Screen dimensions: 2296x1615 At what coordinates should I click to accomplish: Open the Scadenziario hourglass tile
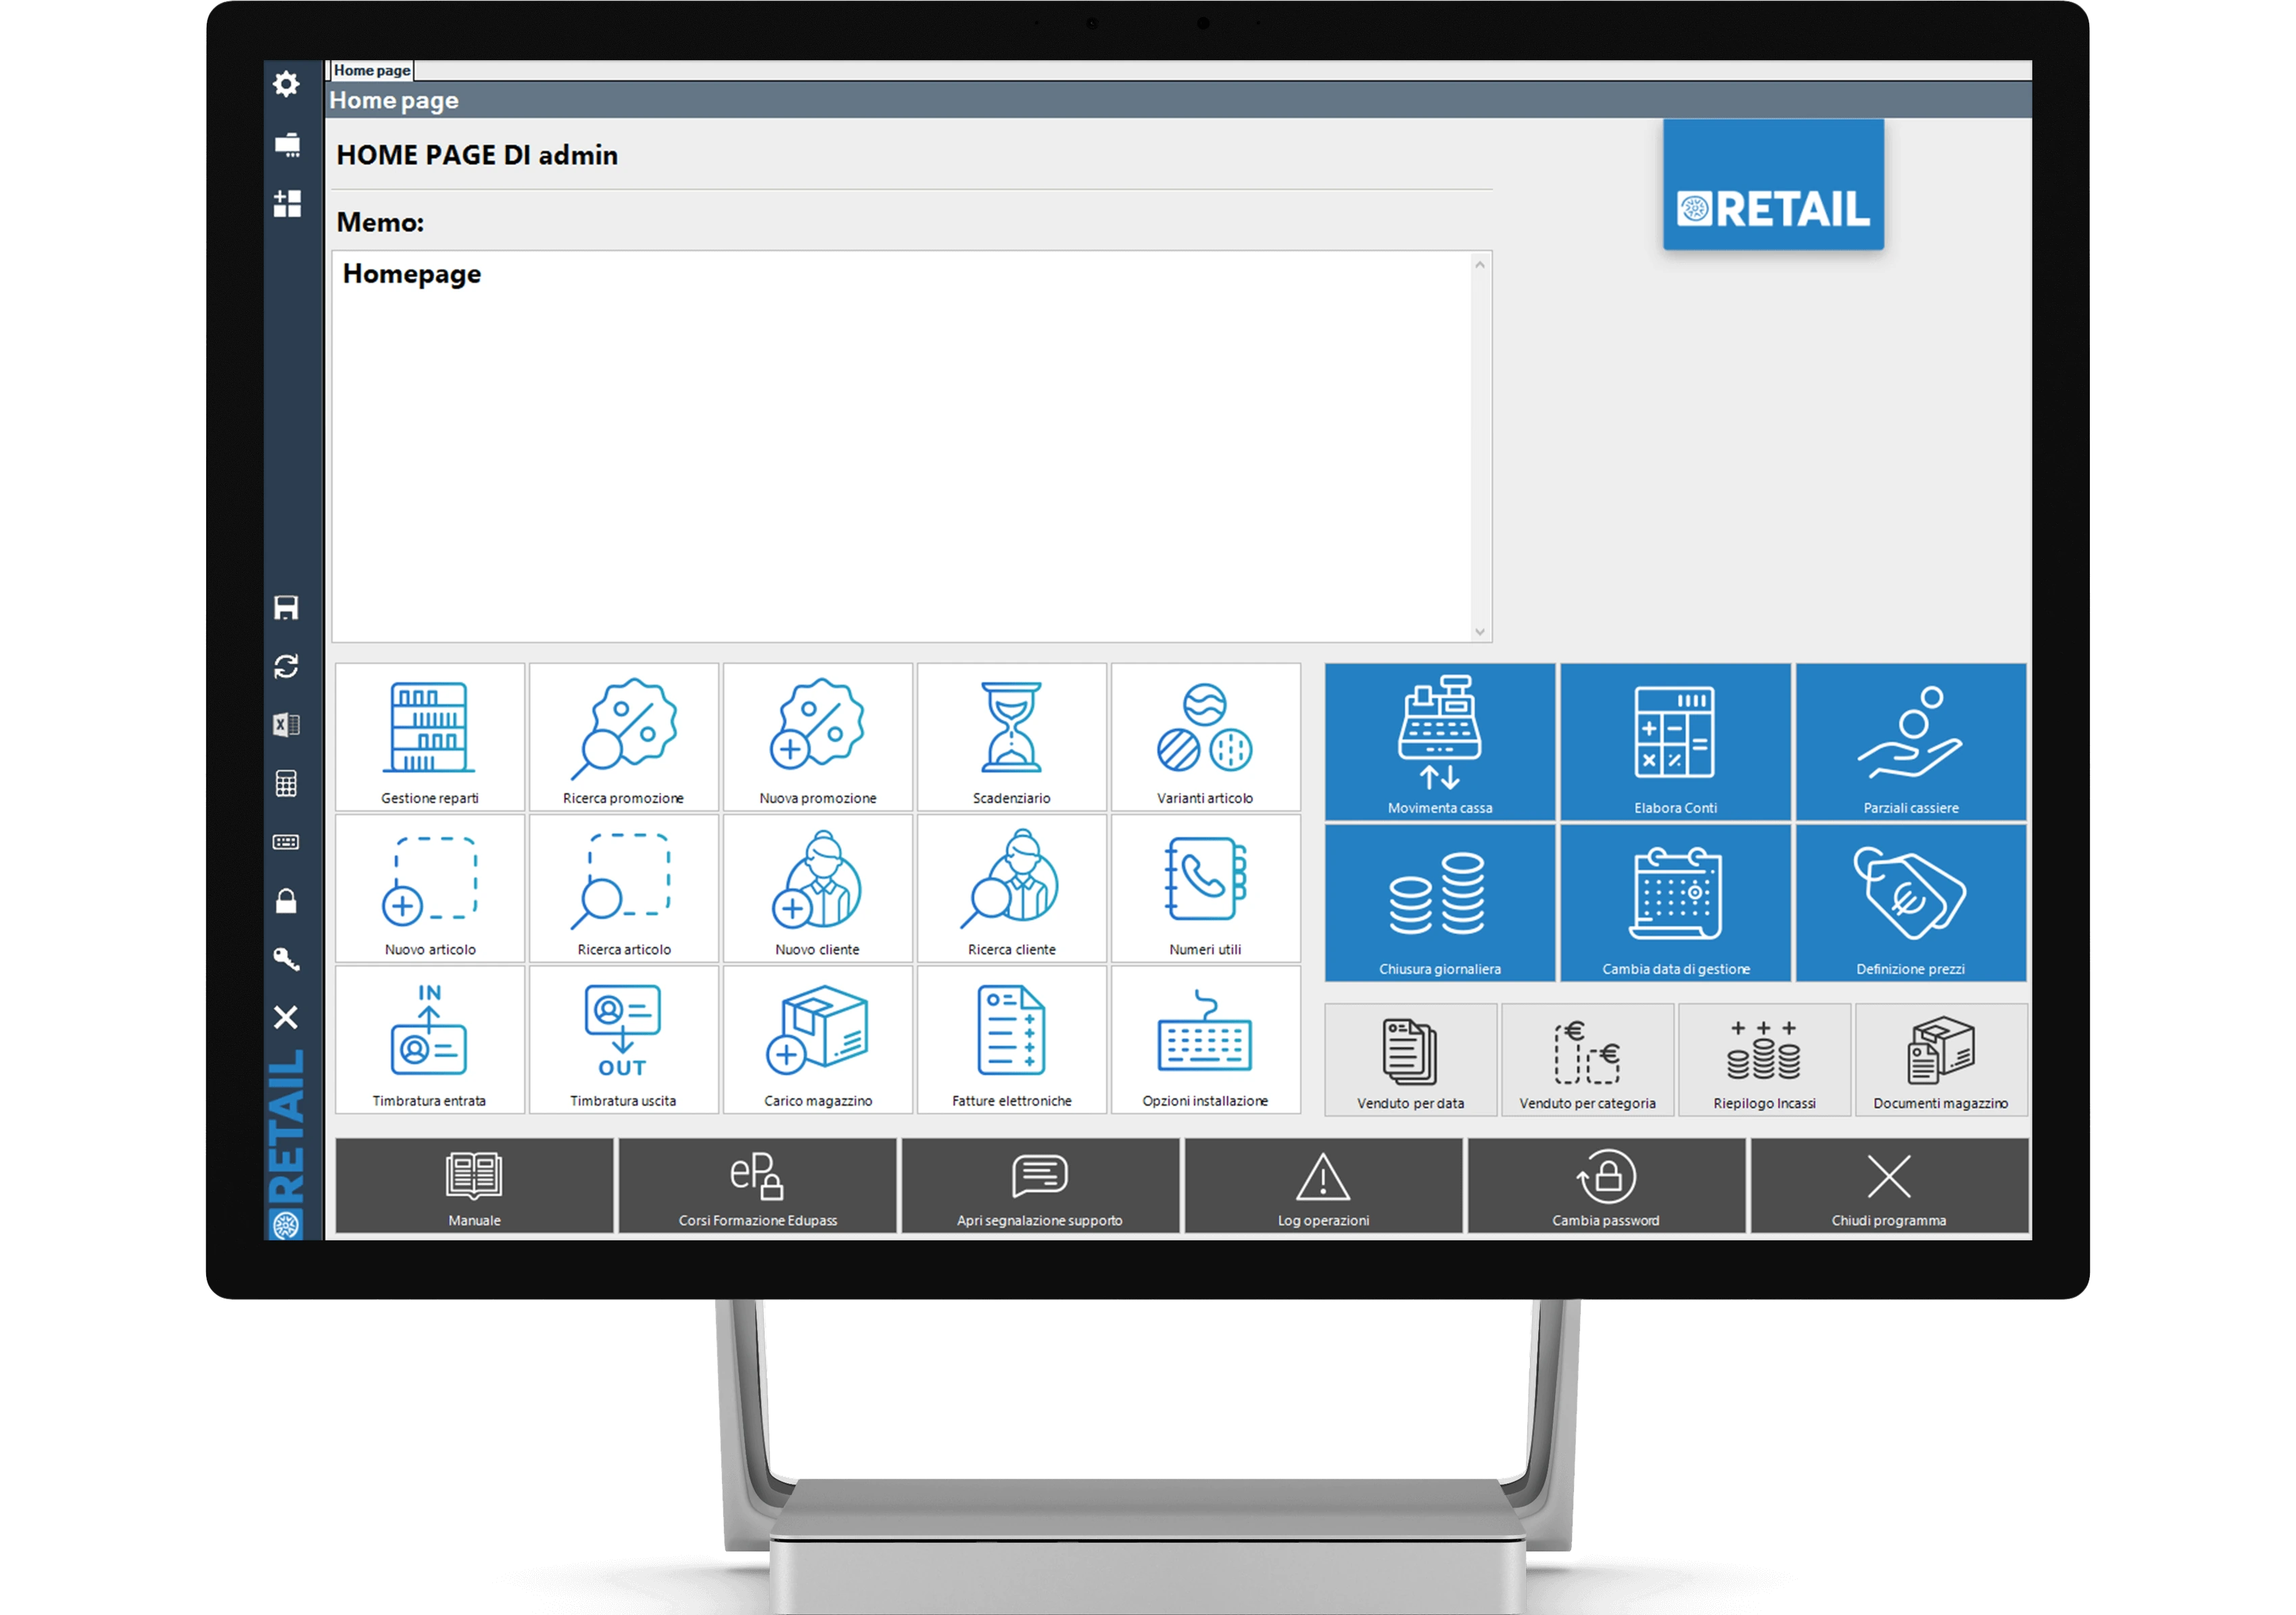[1011, 737]
